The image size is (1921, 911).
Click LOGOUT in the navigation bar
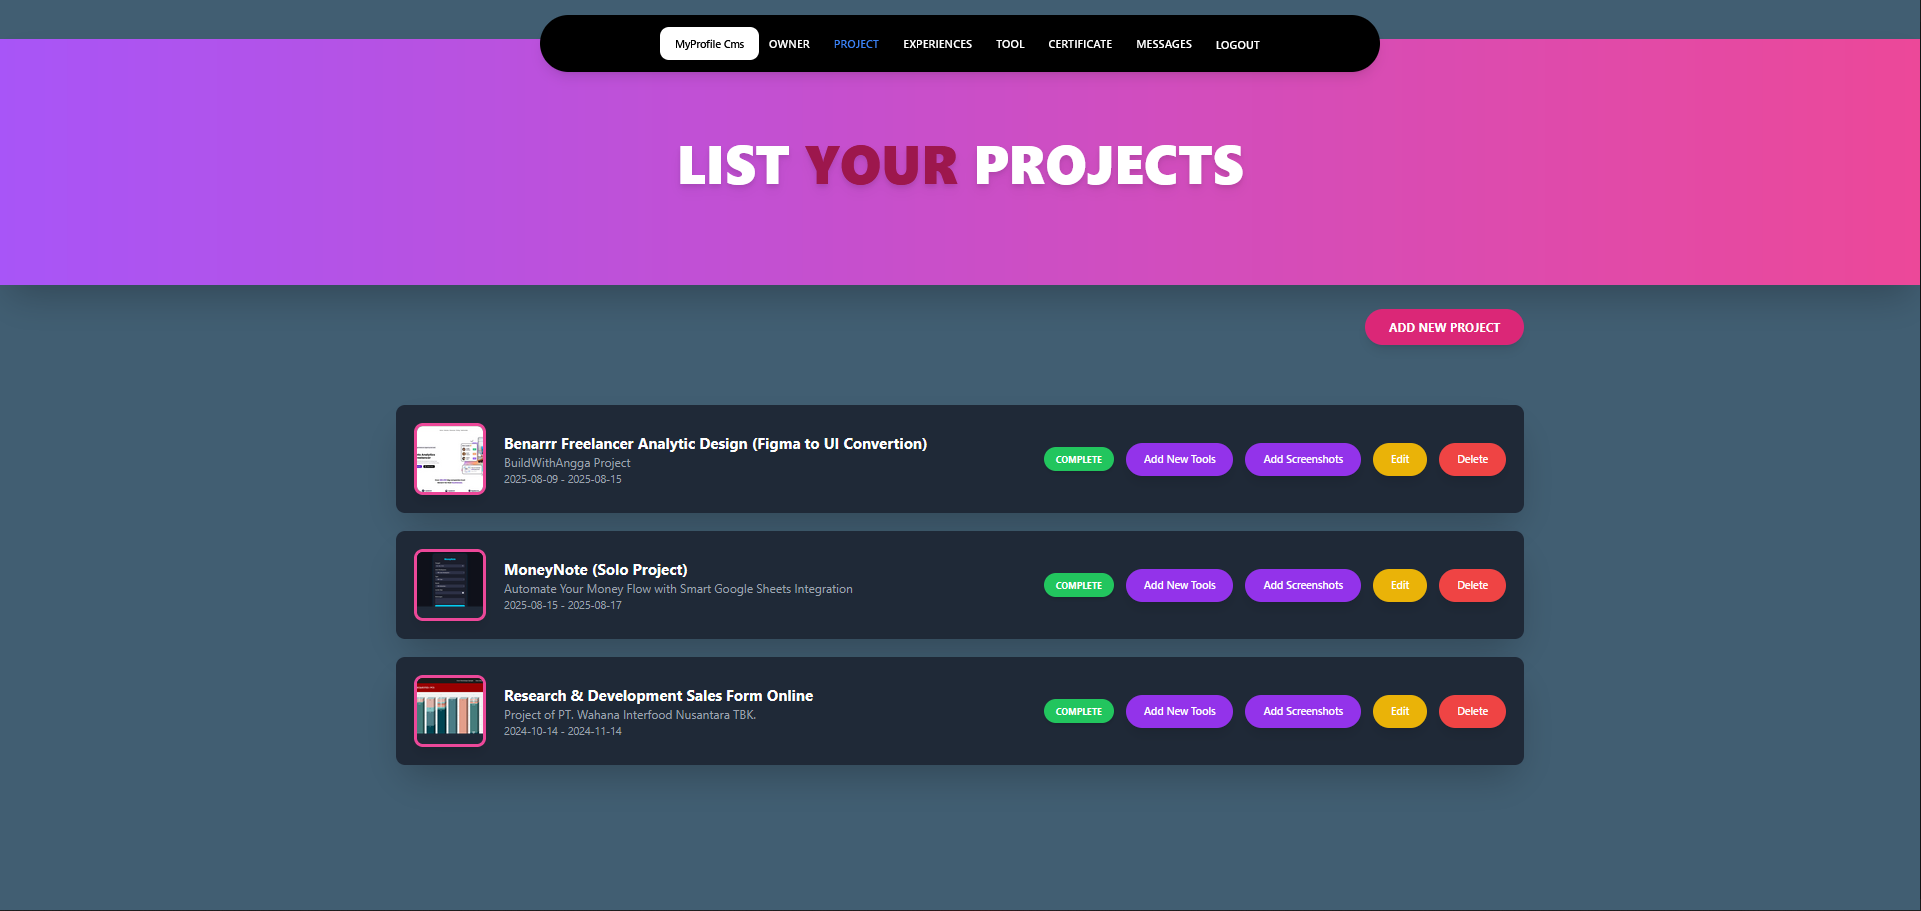[x=1237, y=45]
